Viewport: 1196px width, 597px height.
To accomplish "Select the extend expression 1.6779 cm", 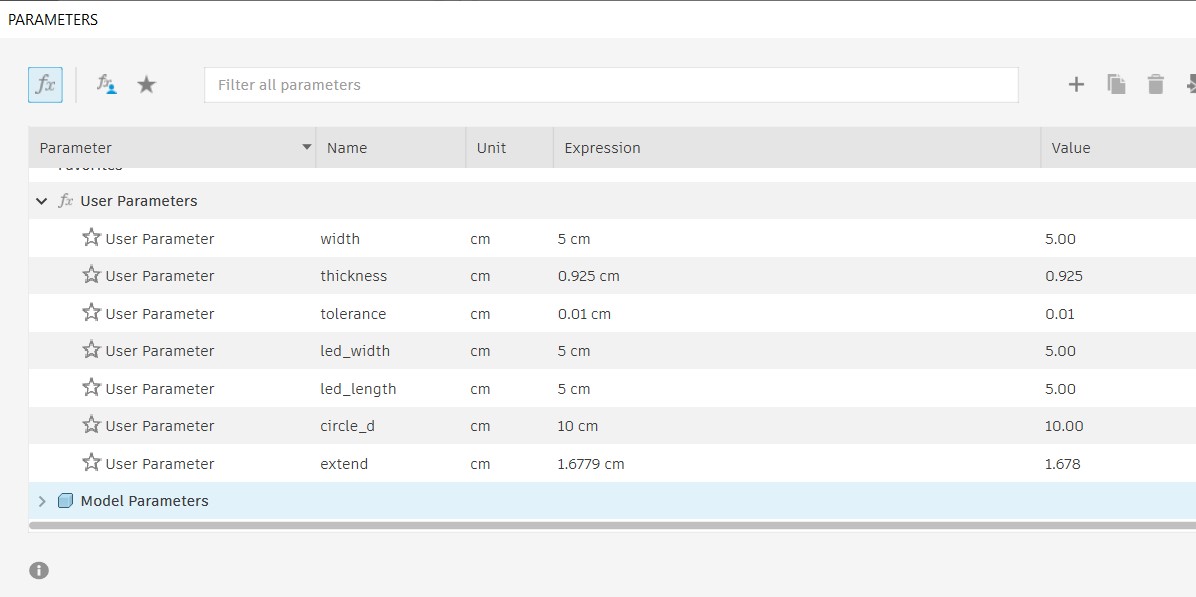I will (x=591, y=464).
